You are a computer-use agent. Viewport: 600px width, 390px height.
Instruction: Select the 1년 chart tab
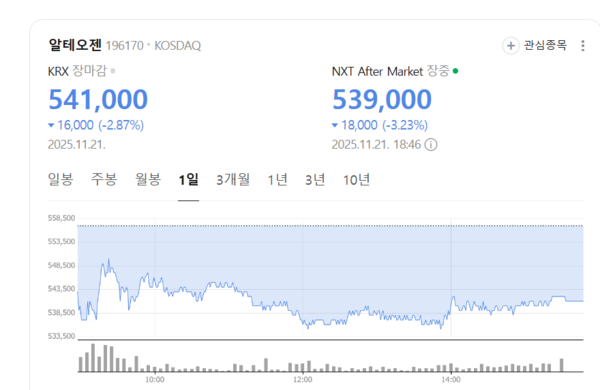(277, 179)
